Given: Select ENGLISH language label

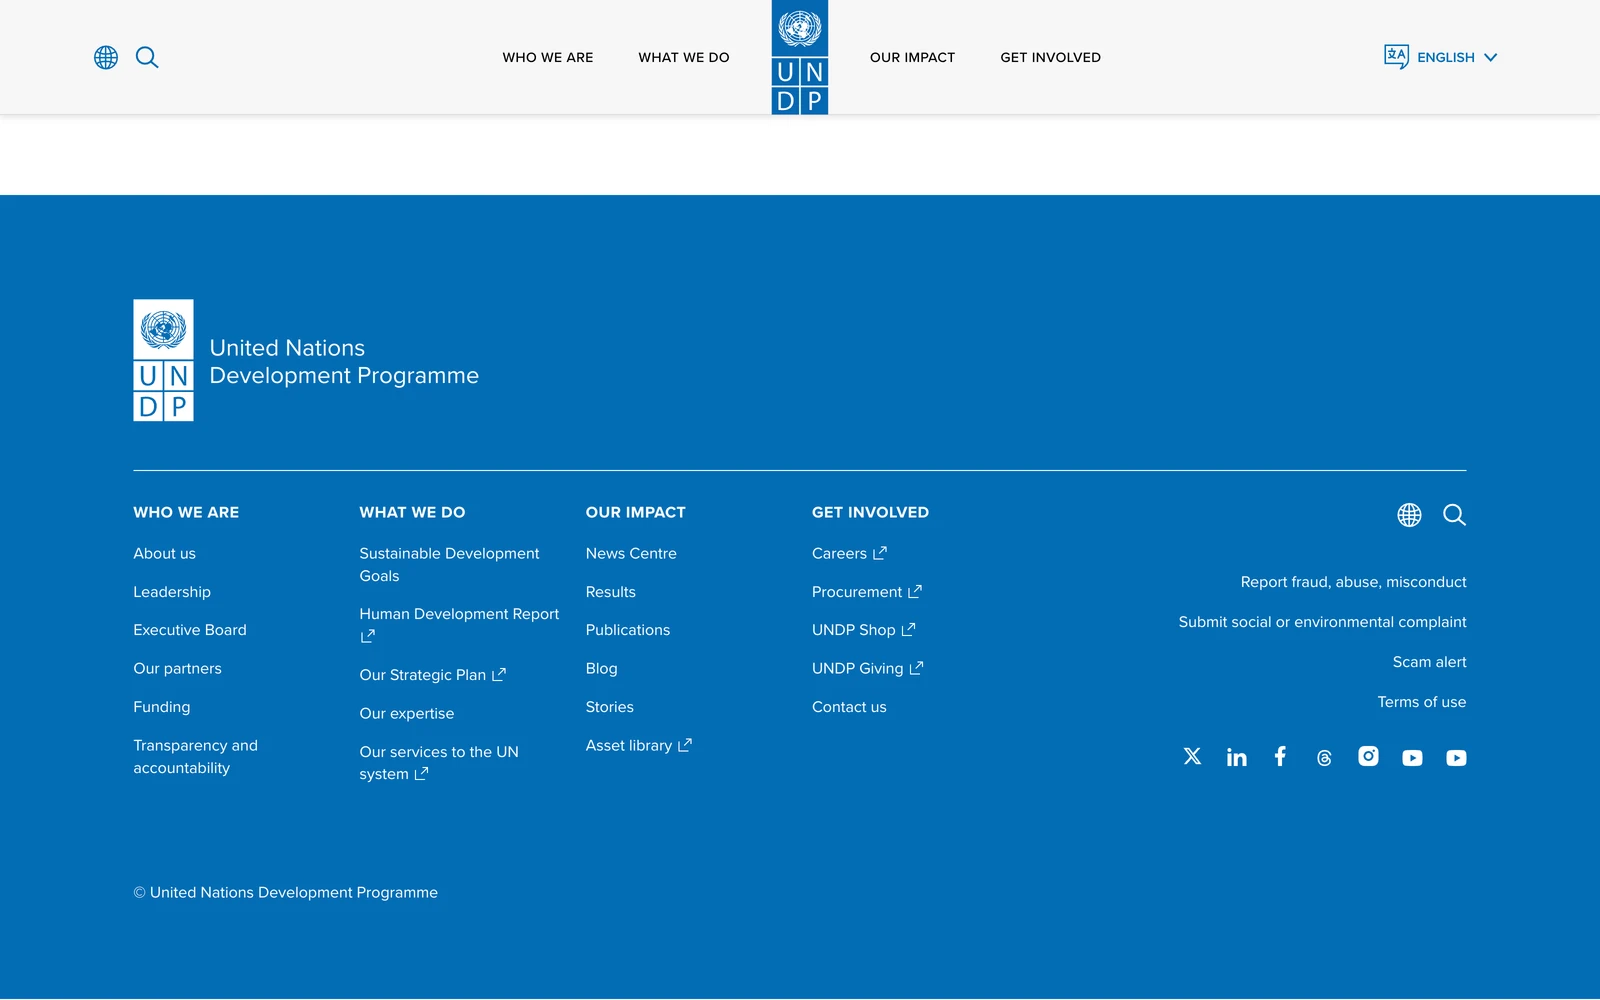Looking at the screenshot, I should click(1445, 57).
